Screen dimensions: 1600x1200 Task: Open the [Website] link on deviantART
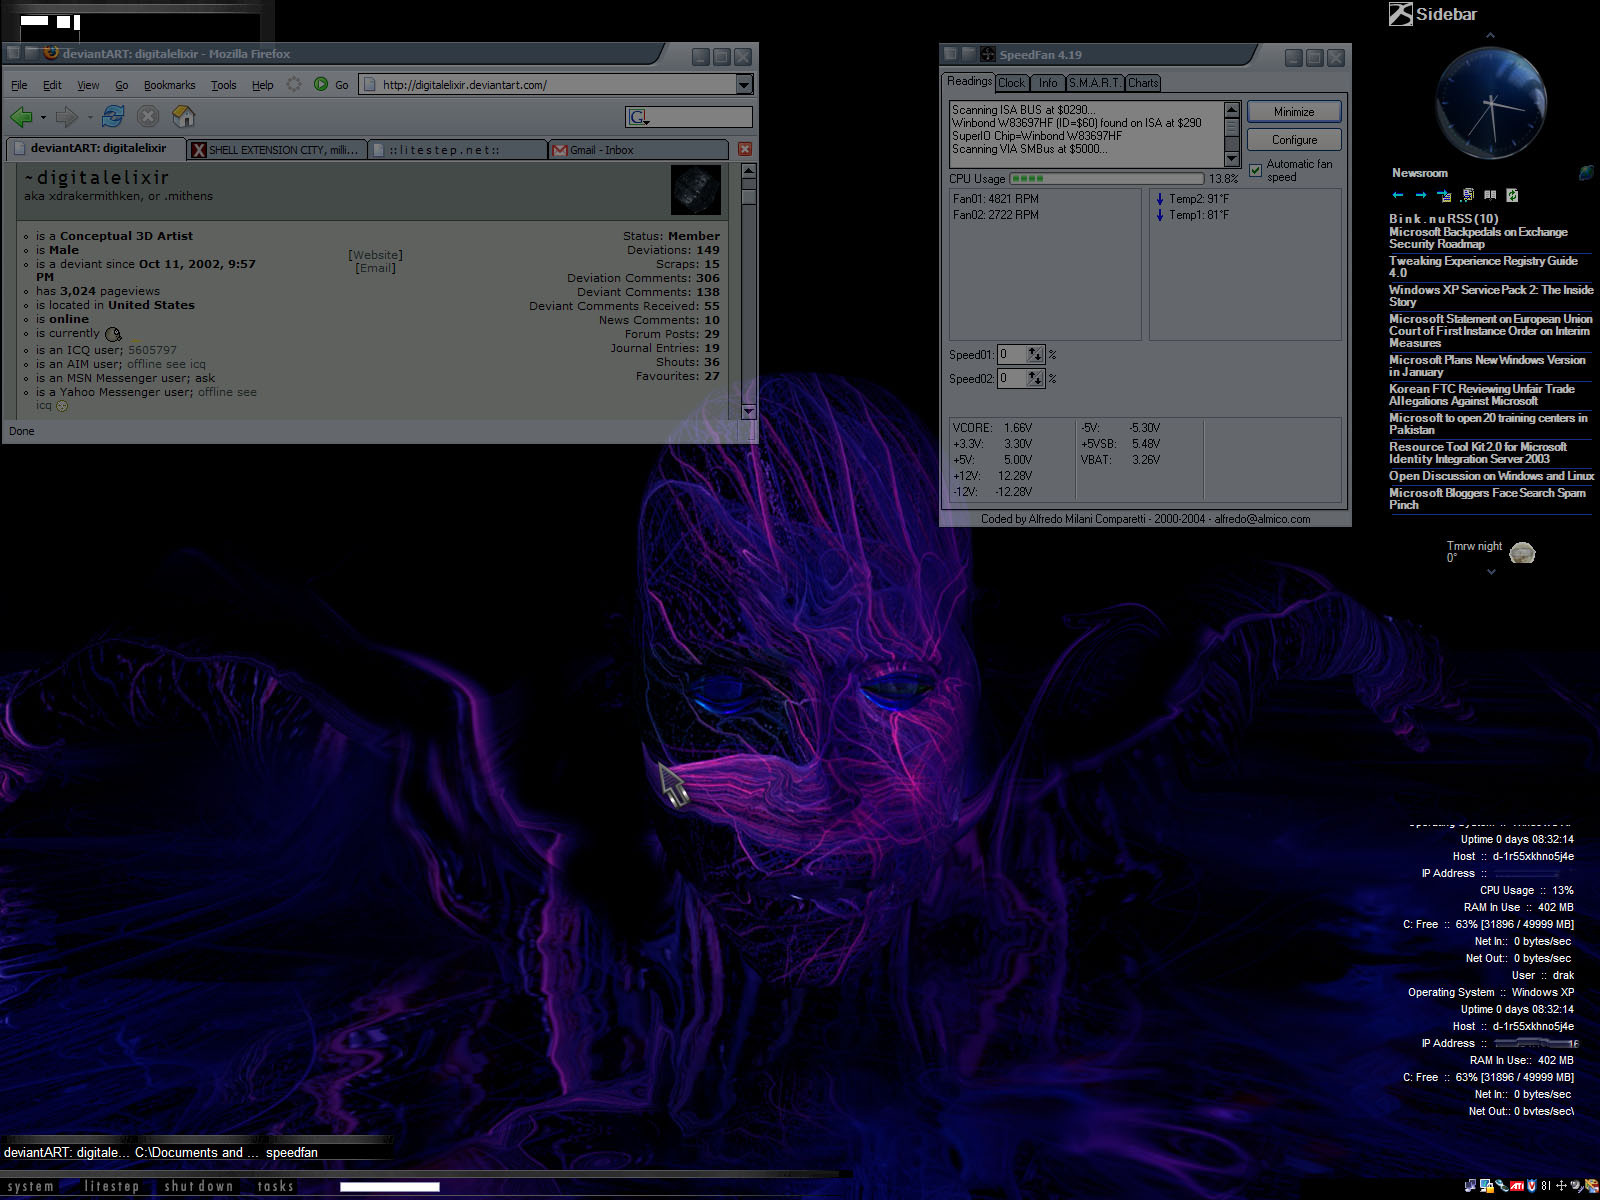[x=375, y=255]
